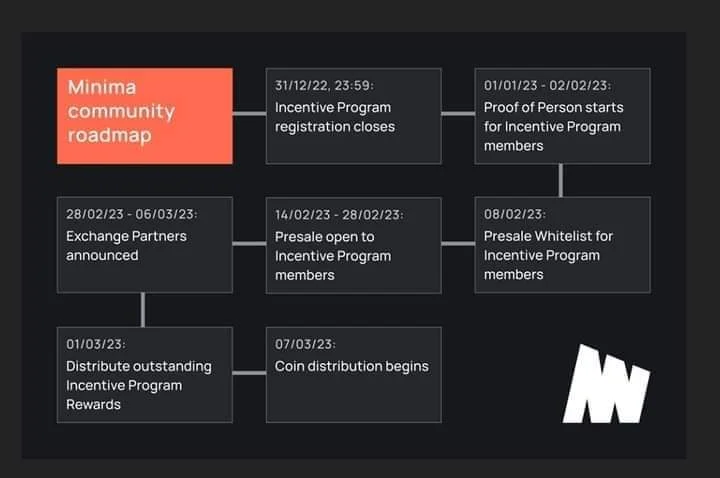The width and height of the screenshot is (720, 478).
Task: Click vertical connector below Exchange Partners card
Action: (143, 310)
